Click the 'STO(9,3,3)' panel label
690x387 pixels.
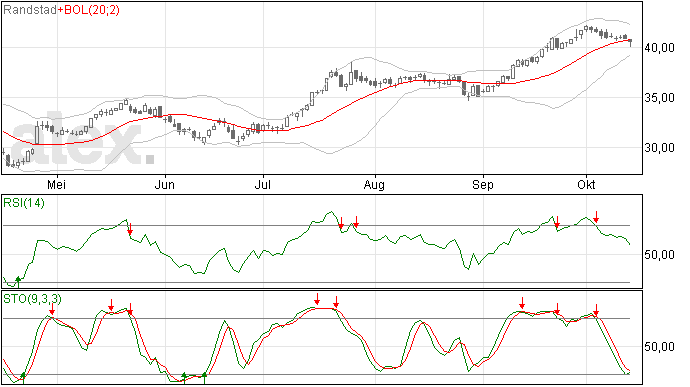[x=32, y=299]
